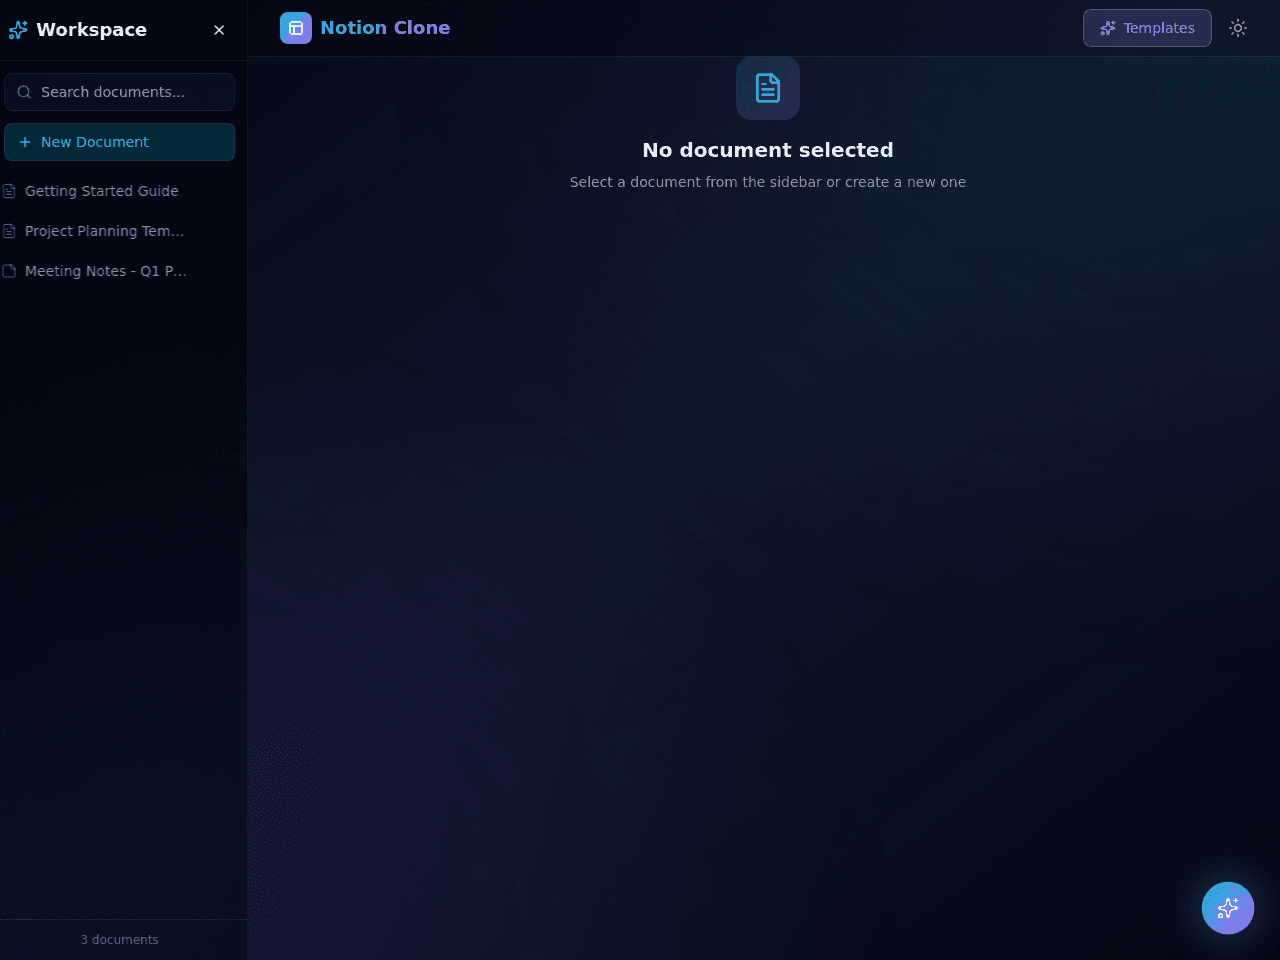Image resolution: width=1280 pixels, height=960 pixels.
Task: Close the Workspace sidebar
Action: pyautogui.click(x=219, y=30)
